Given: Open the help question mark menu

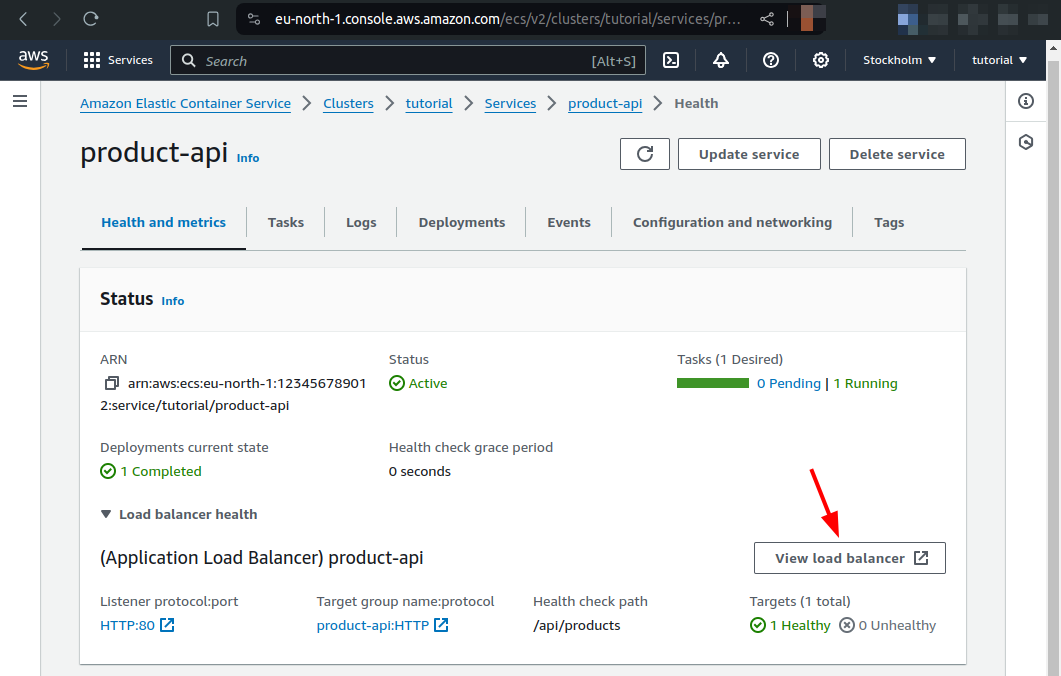Looking at the screenshot, I should tap(771, 60).
